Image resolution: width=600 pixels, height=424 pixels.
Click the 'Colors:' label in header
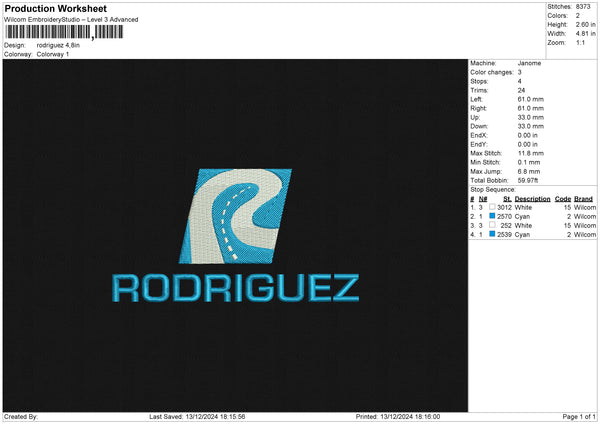pos(557,16)
